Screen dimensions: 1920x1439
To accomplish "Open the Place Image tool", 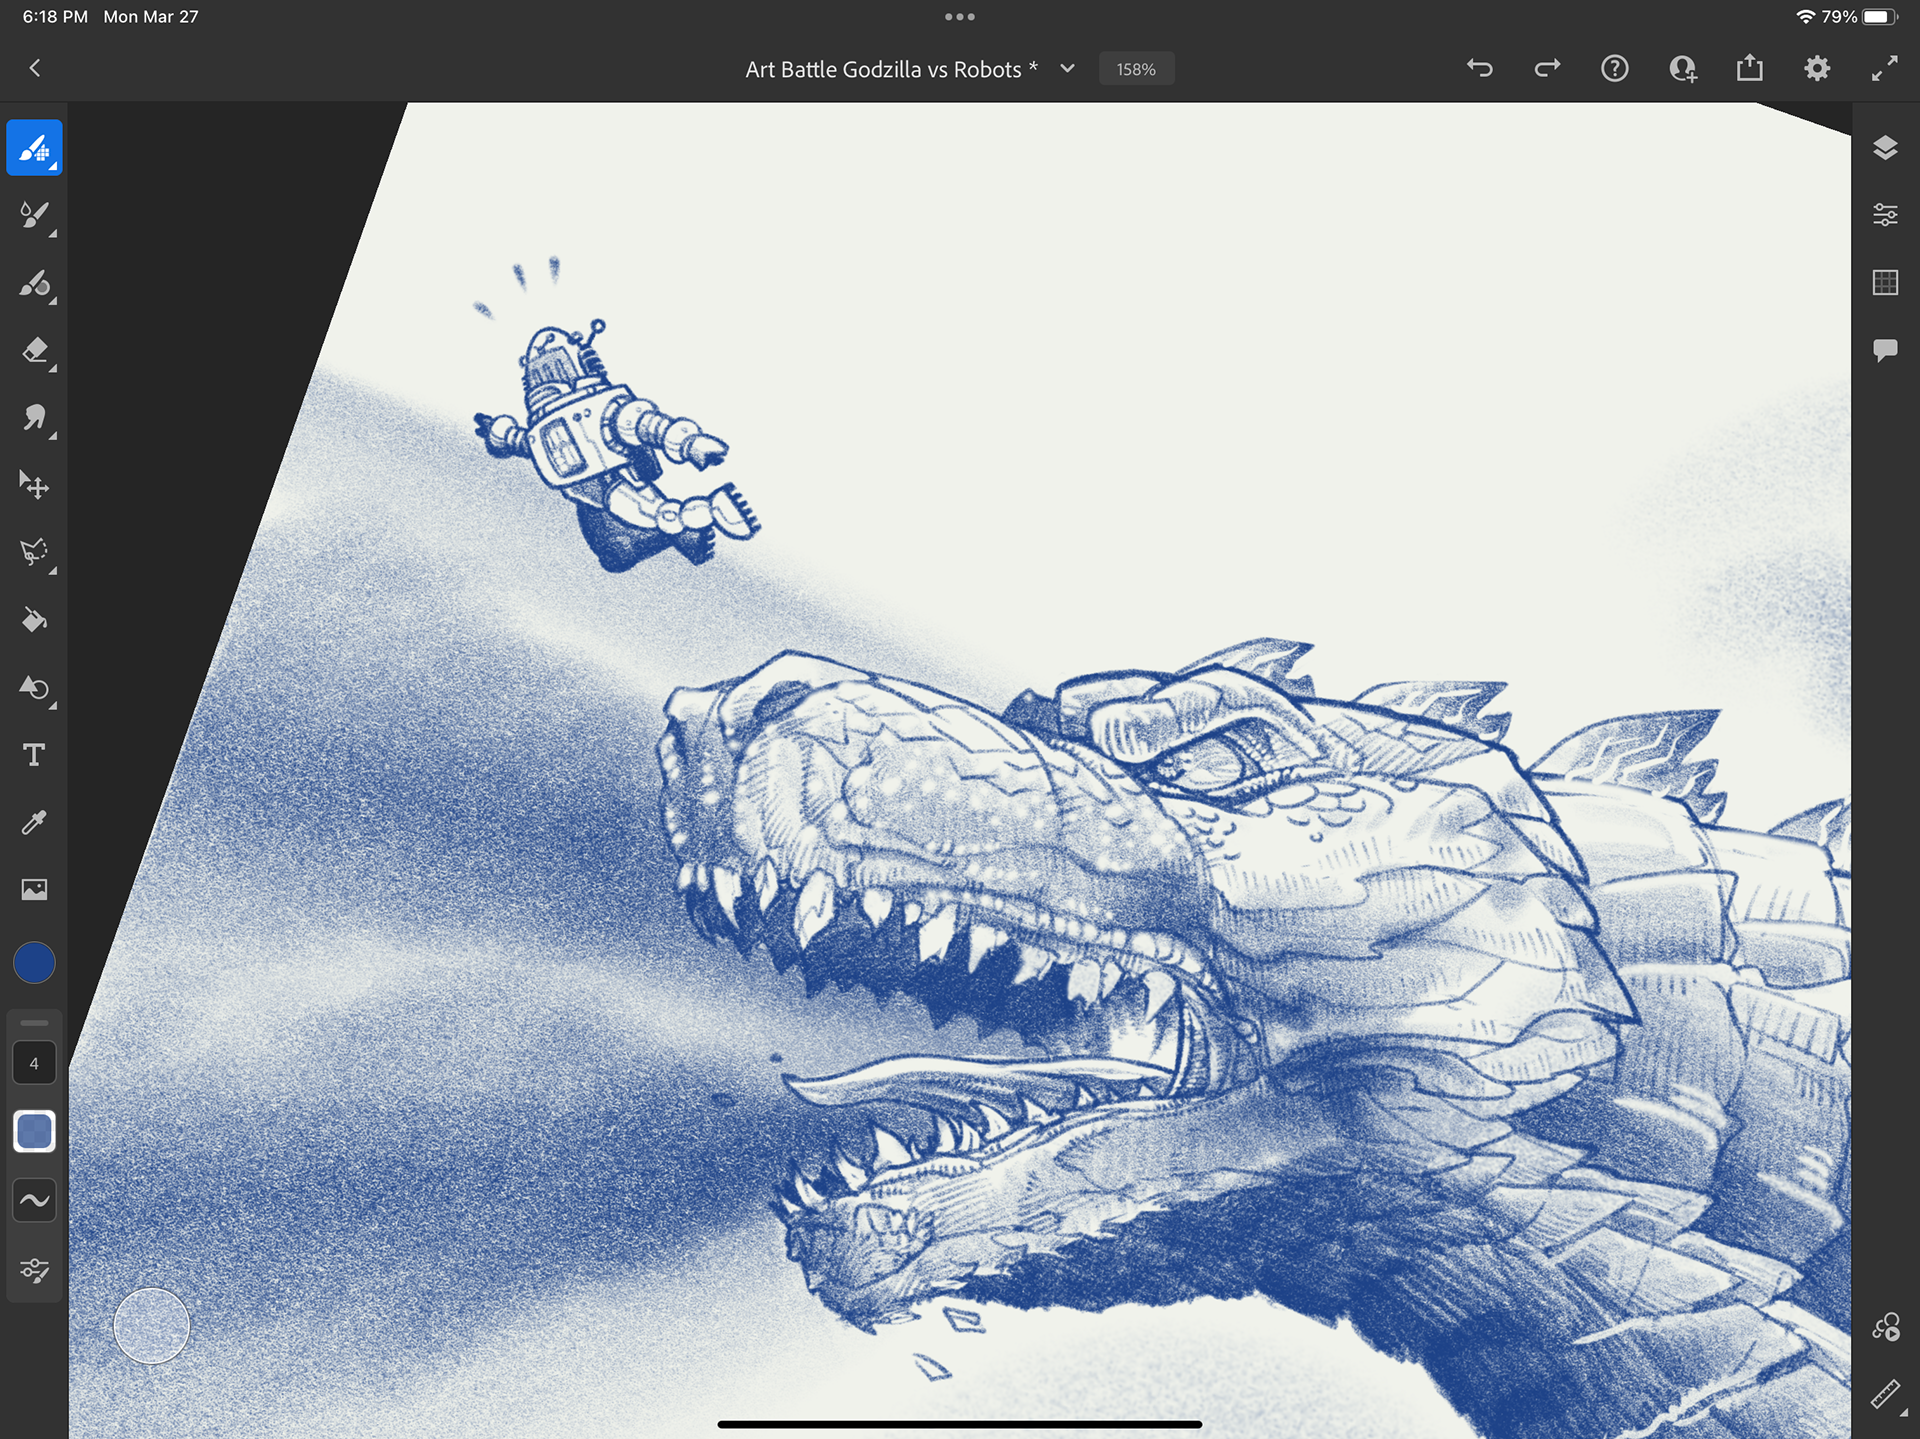I will pos(34,889).
